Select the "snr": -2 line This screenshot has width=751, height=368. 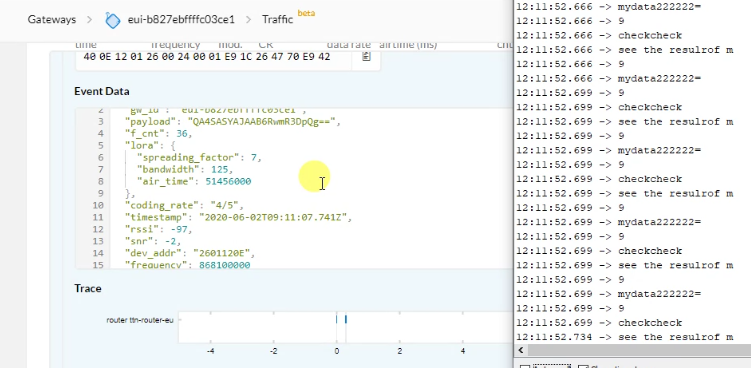pos(153,242)
